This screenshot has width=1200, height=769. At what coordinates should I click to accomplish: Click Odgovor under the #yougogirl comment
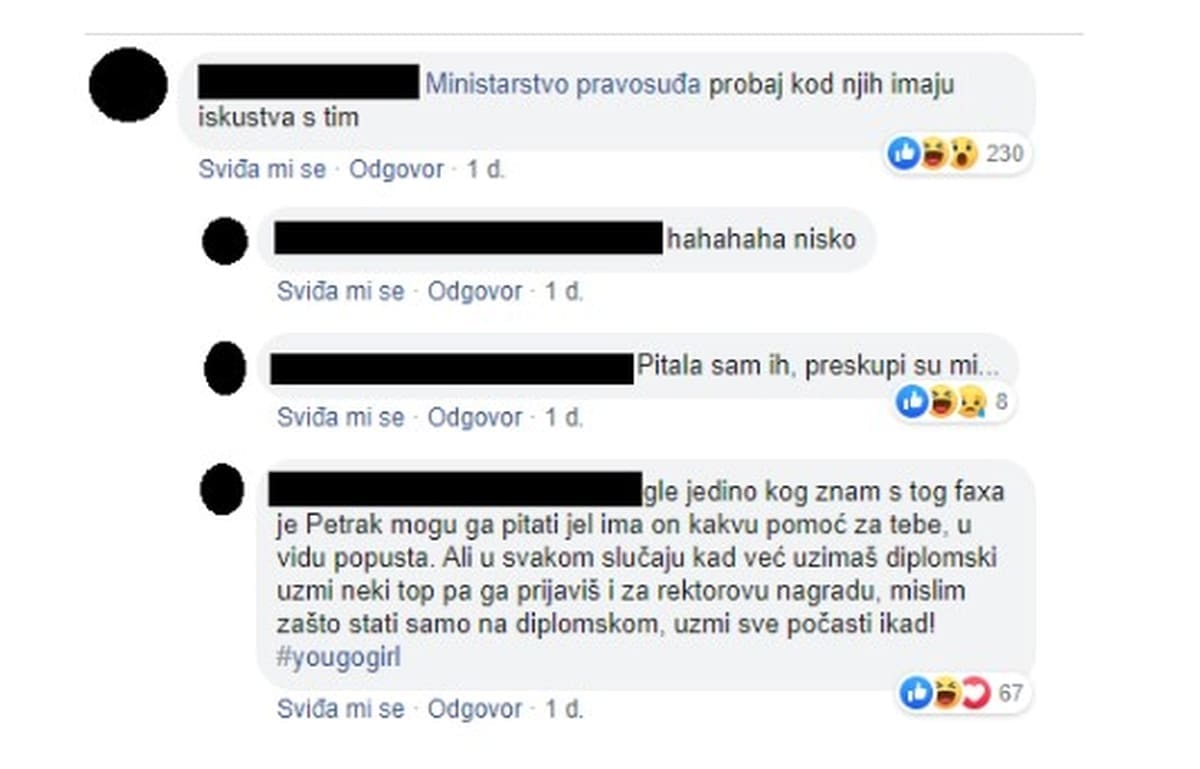coord(475,709)
